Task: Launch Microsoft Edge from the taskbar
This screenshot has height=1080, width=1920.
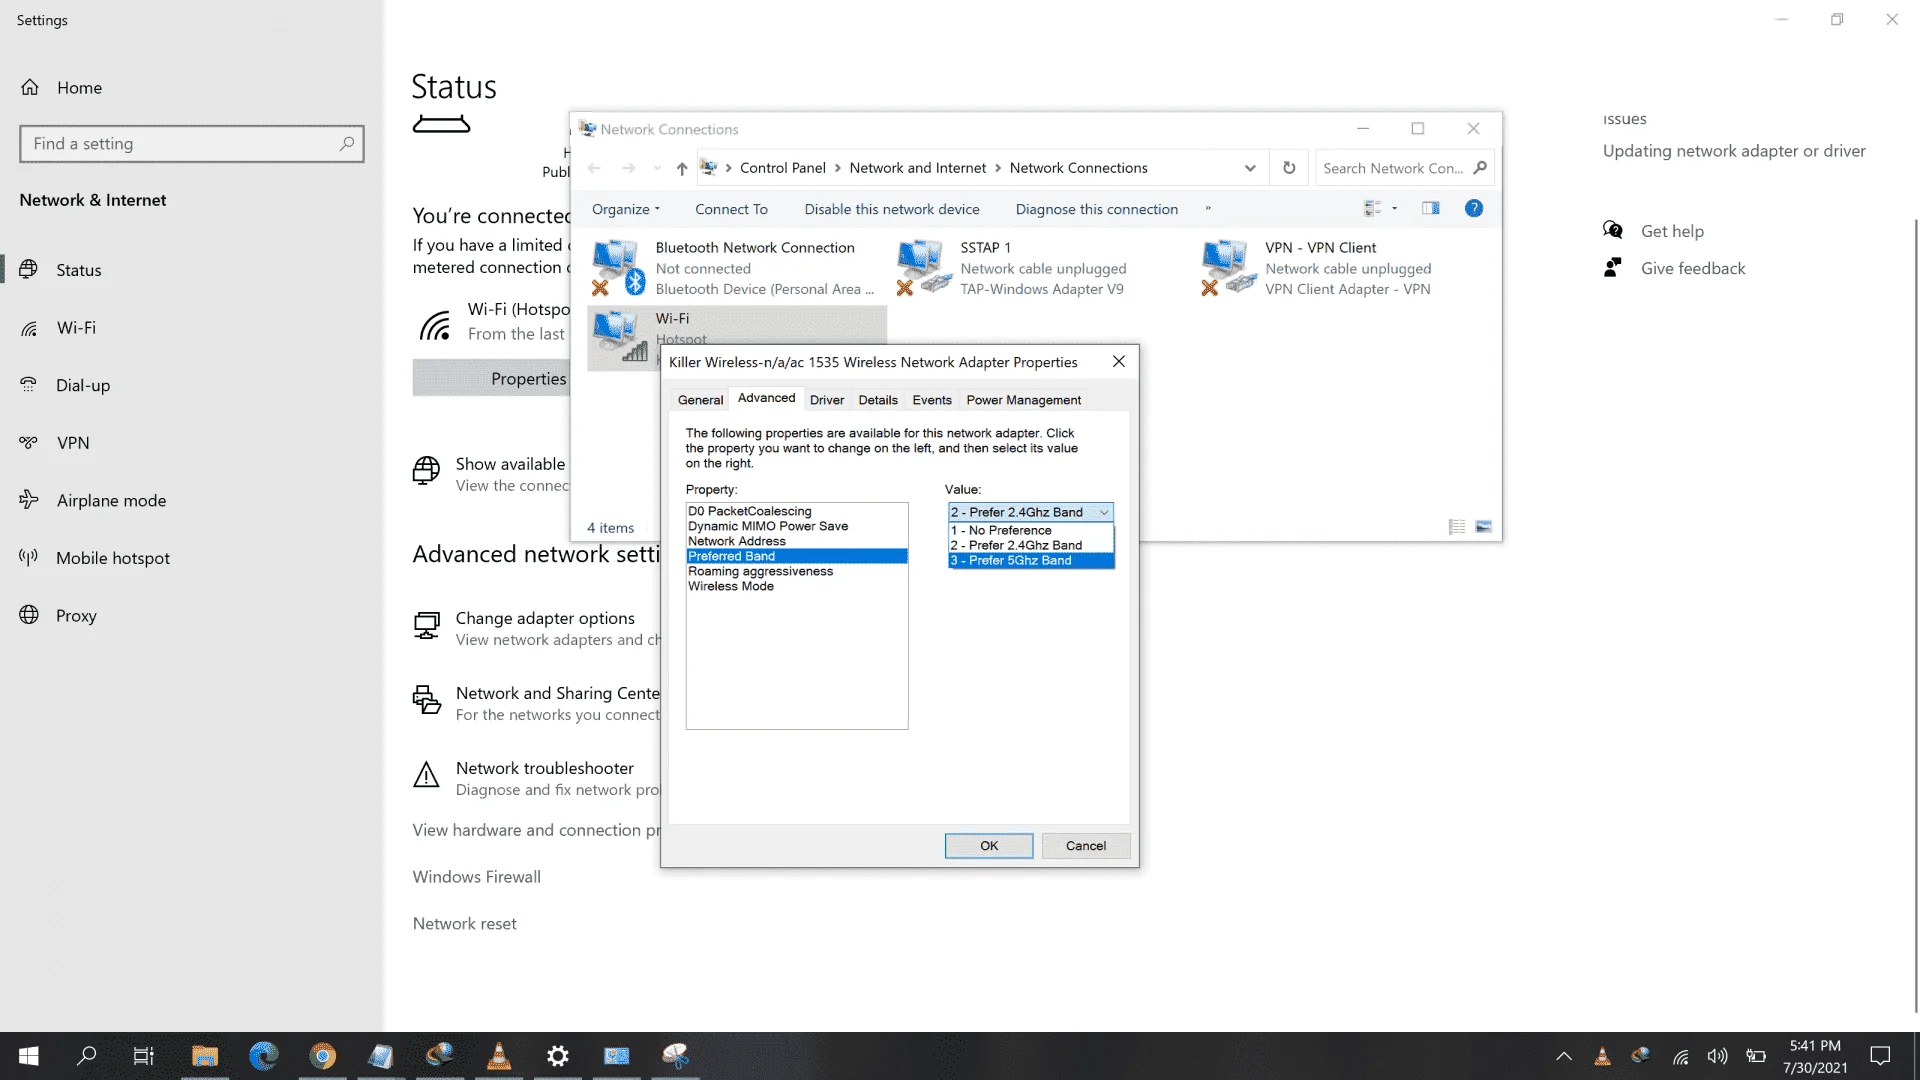Action: click(264, 1056)
